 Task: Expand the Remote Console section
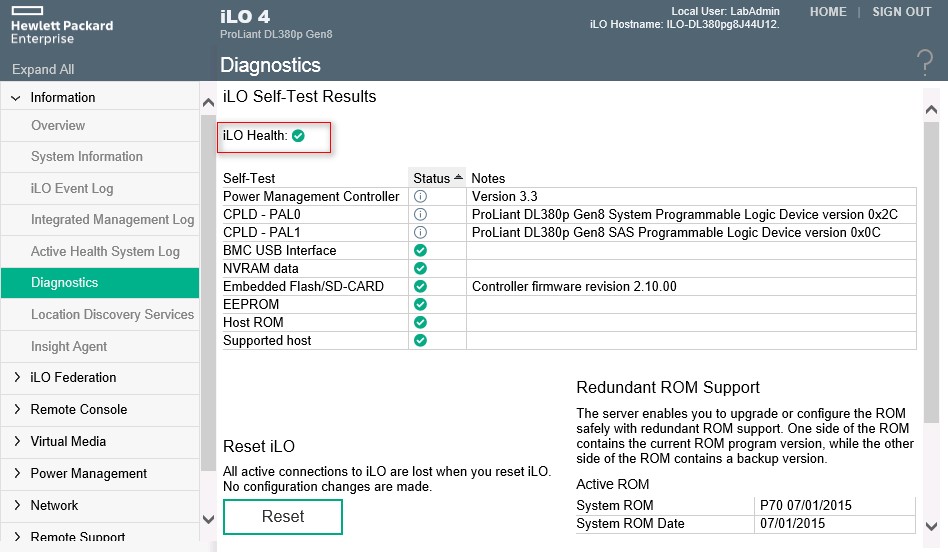click(x=16, y=409)
